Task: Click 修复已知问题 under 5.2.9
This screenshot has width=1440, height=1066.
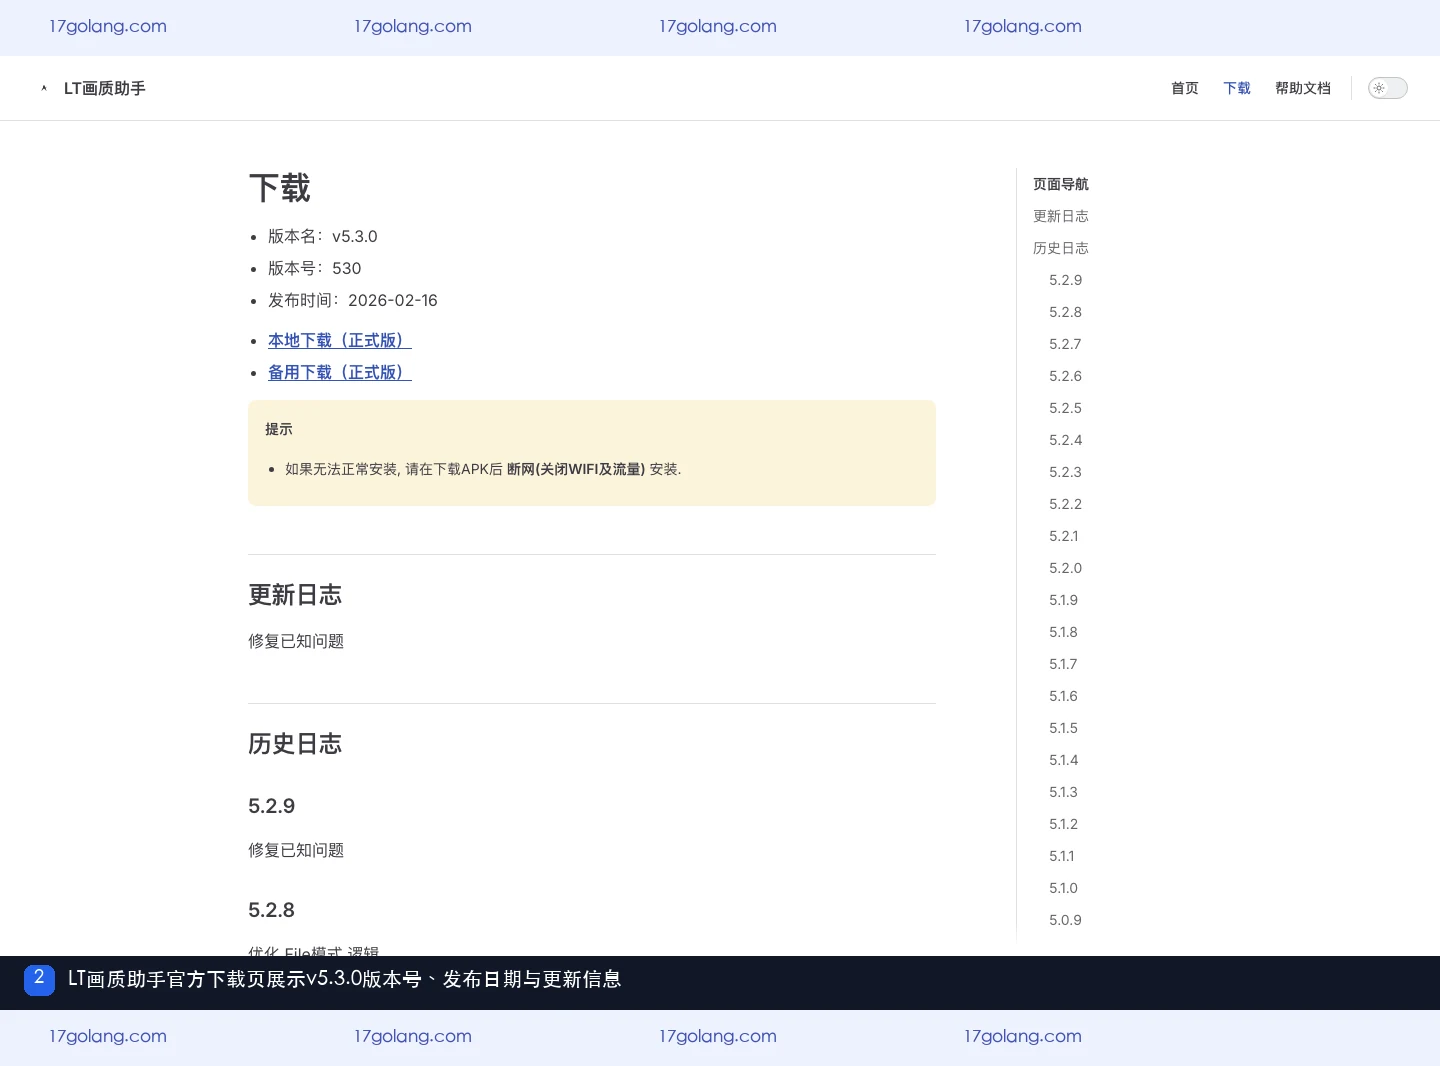Action: point(296,850)
